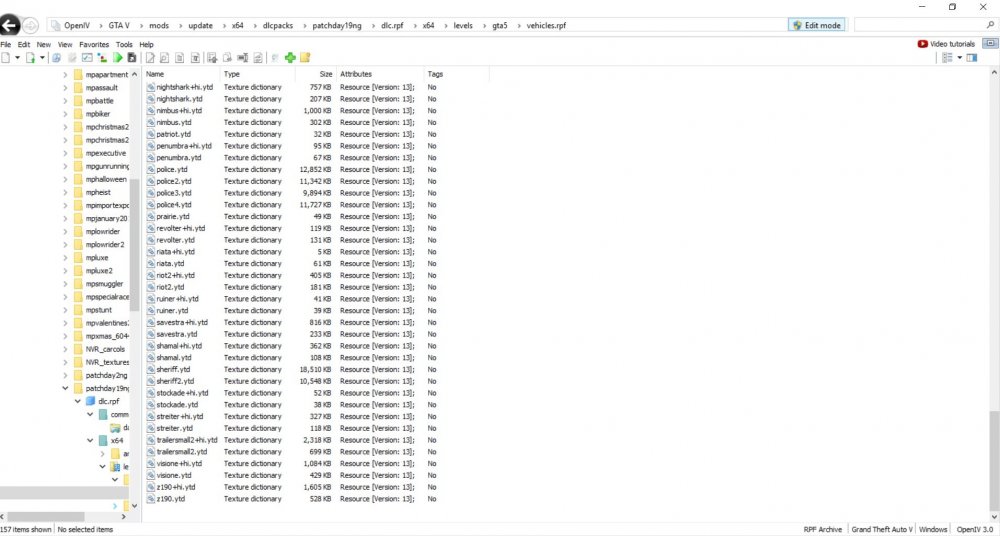1000x536 pixels.
Task: Collapse the patchday19ng tree folder
Action: tap(65, 388)
